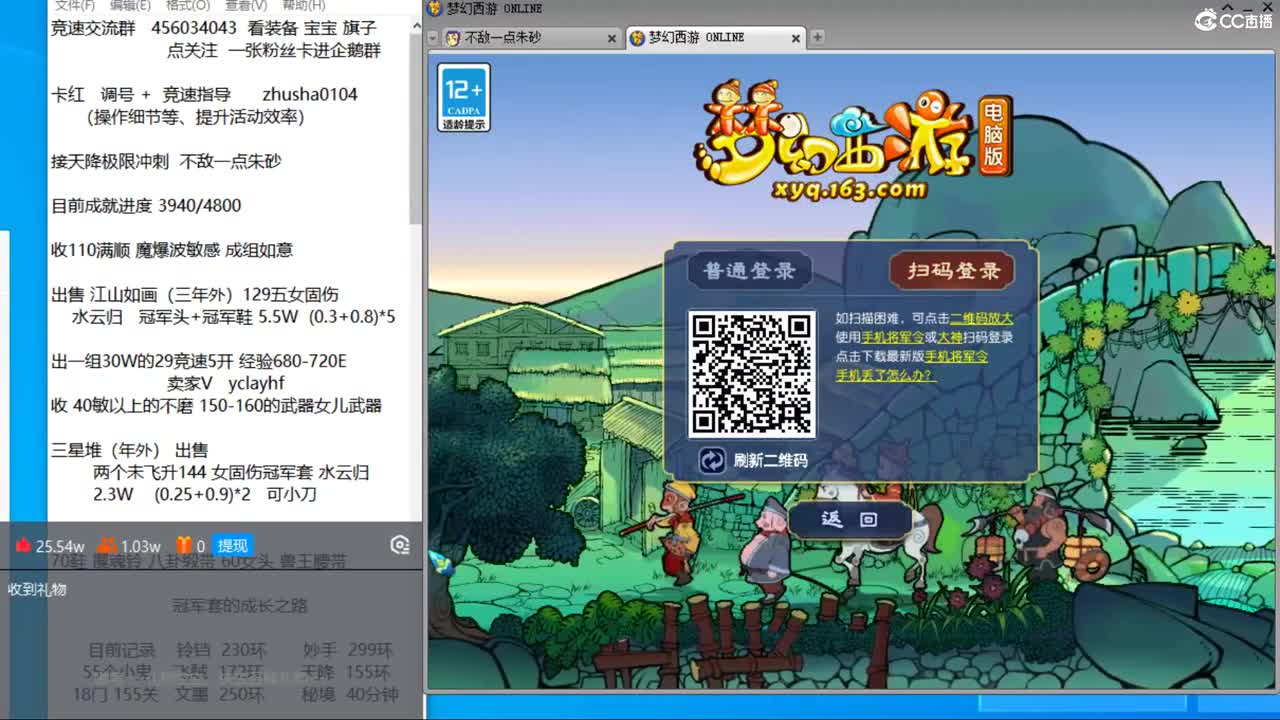Click the 梦幻西游 ONLINE window title text
Image resolution: width=1280 pixels, height=720 pixels.
[496, 9]
